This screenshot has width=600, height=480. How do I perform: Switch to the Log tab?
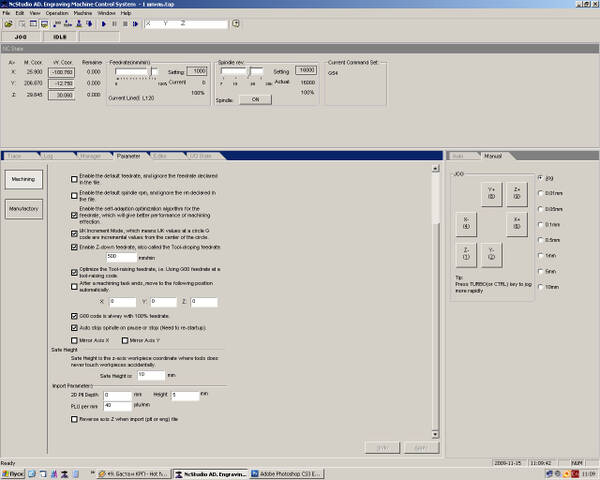point(49,156)
